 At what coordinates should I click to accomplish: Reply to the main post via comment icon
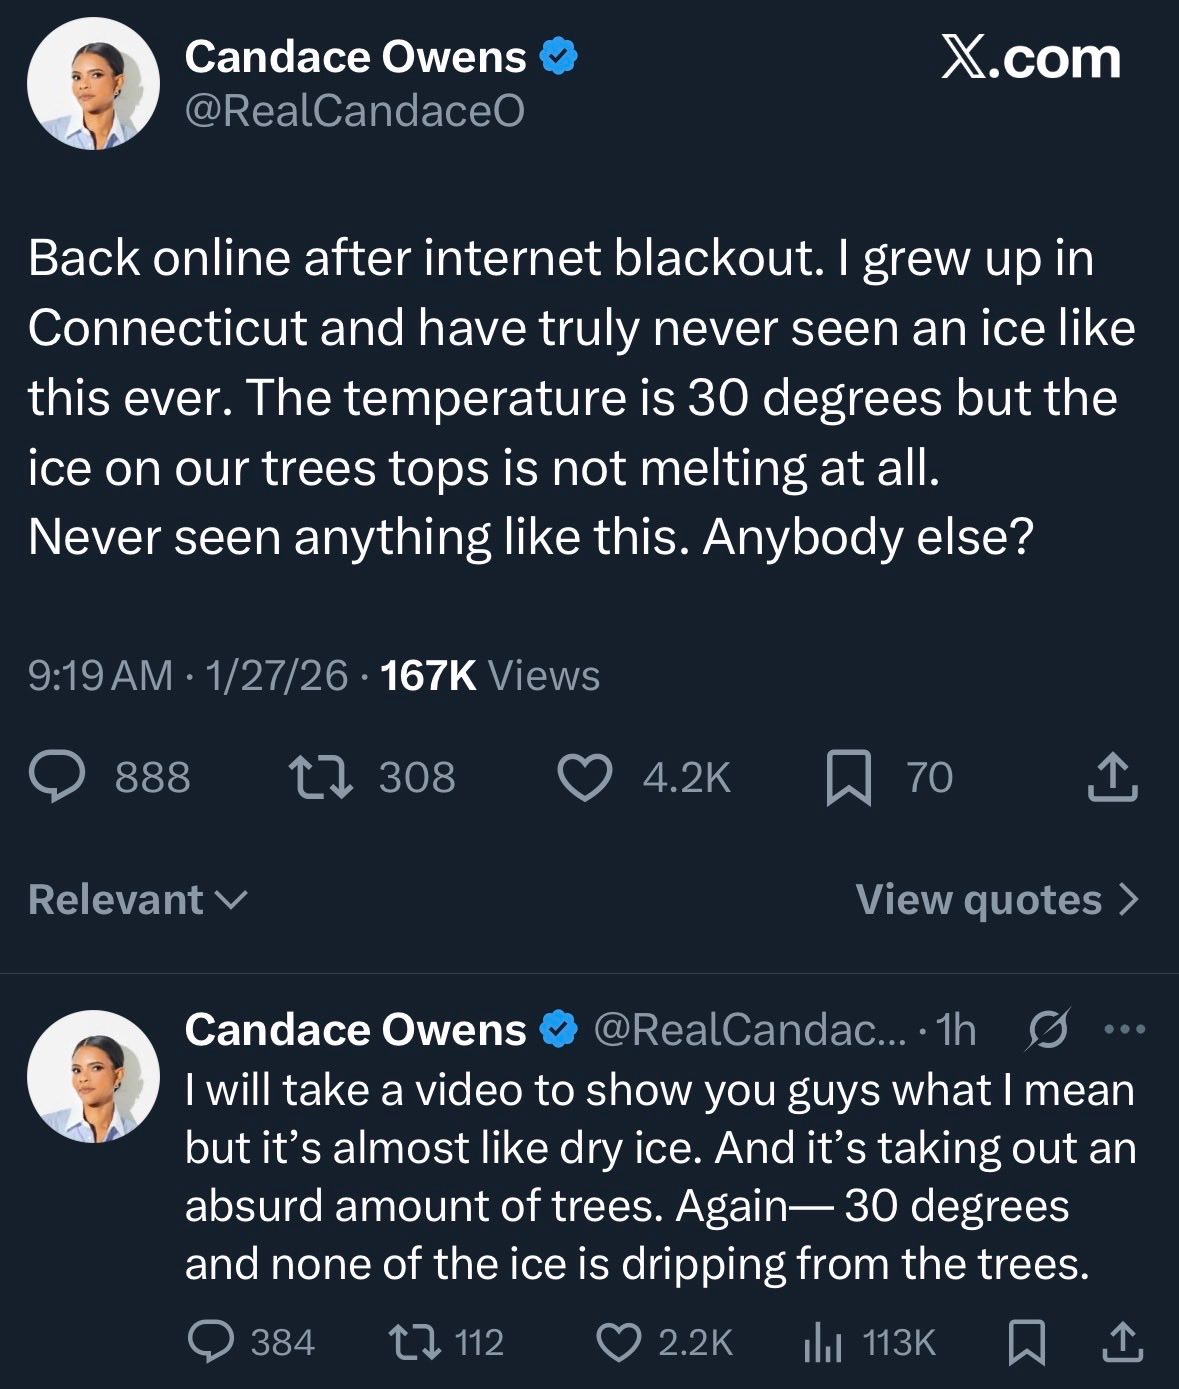[57, 778]
